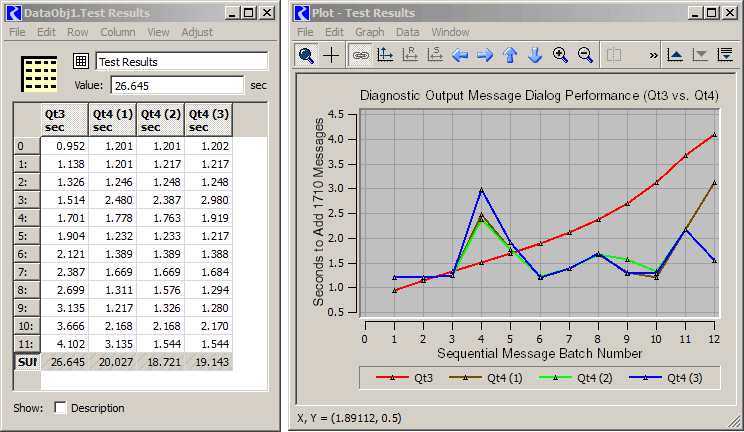Viewport: 744px width, 432px height.
Task: Open the Window menu
Action: [450, 32]
